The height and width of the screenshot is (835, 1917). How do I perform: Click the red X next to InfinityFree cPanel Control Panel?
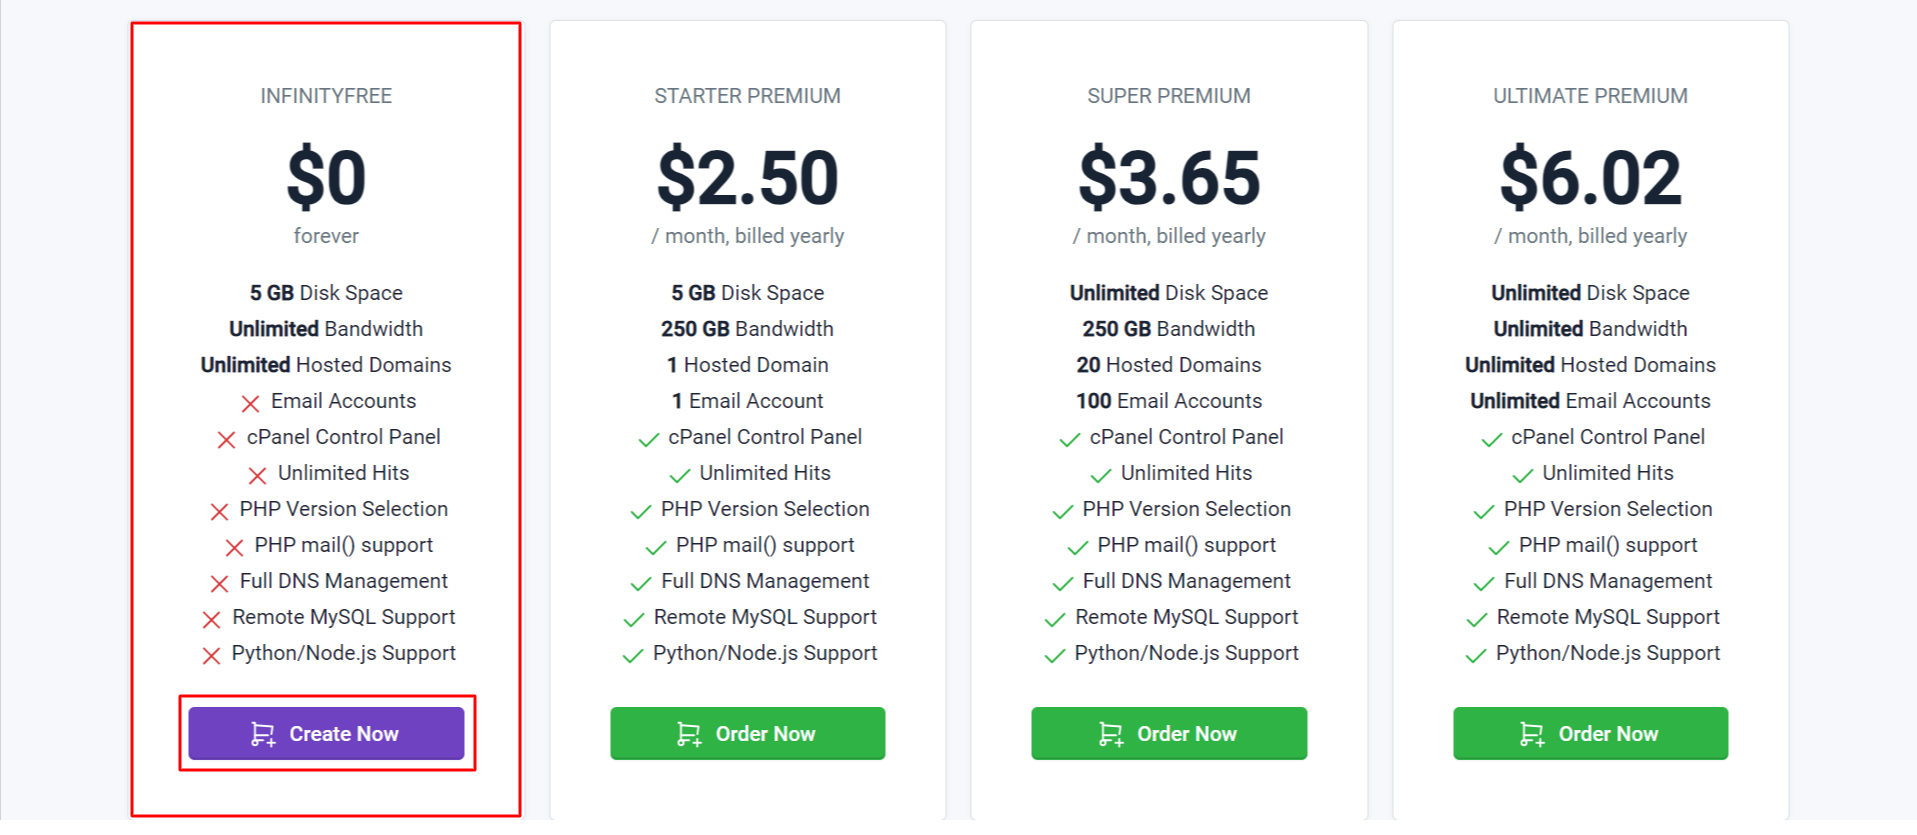(x=226, y=439)
